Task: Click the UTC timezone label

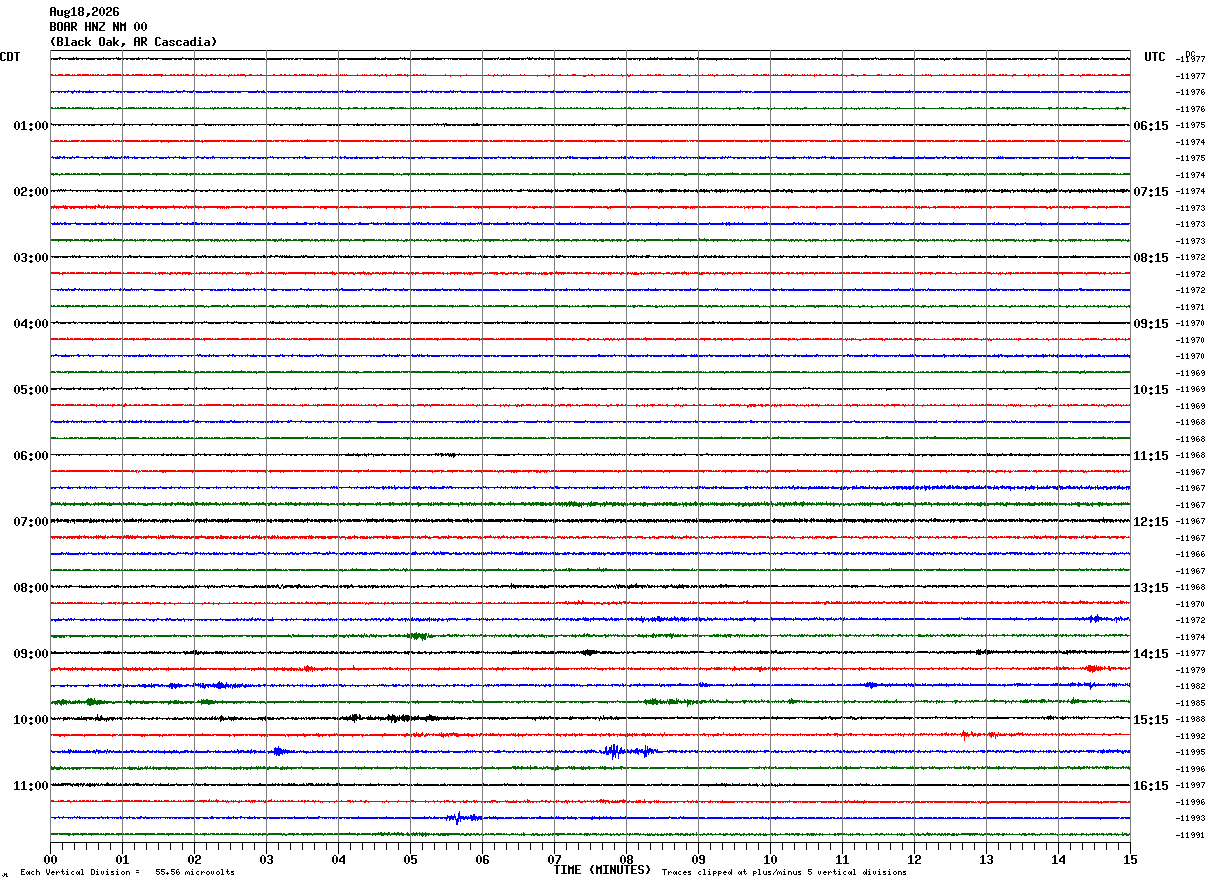Action: [1155, 57]
